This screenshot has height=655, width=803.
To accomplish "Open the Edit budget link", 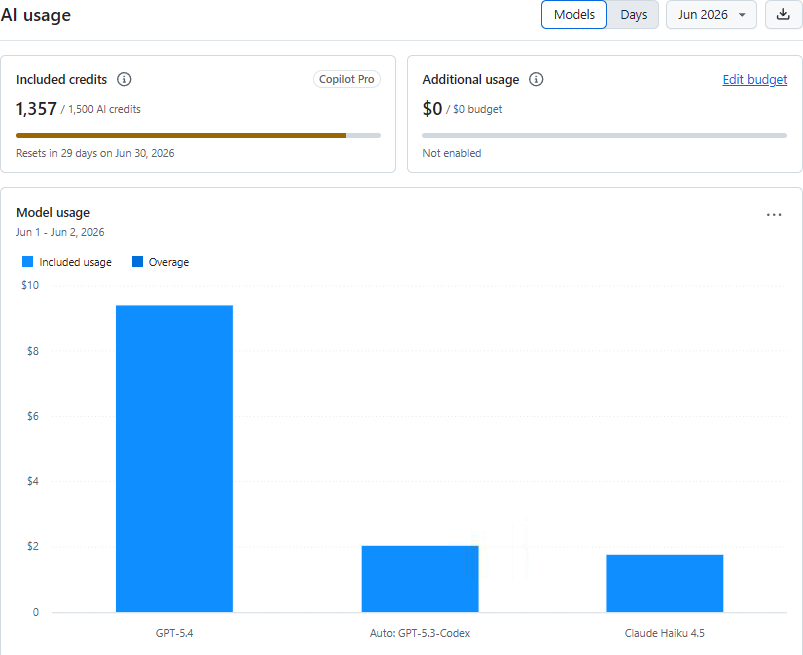I will [755, 79].
